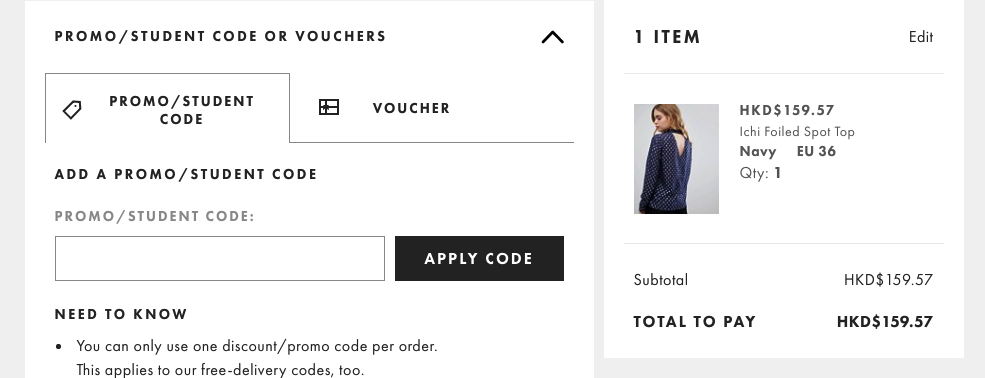The width and height of the screenshot is (985, 378).
Task: Edit the items in the bag
Action: (920, 37)
